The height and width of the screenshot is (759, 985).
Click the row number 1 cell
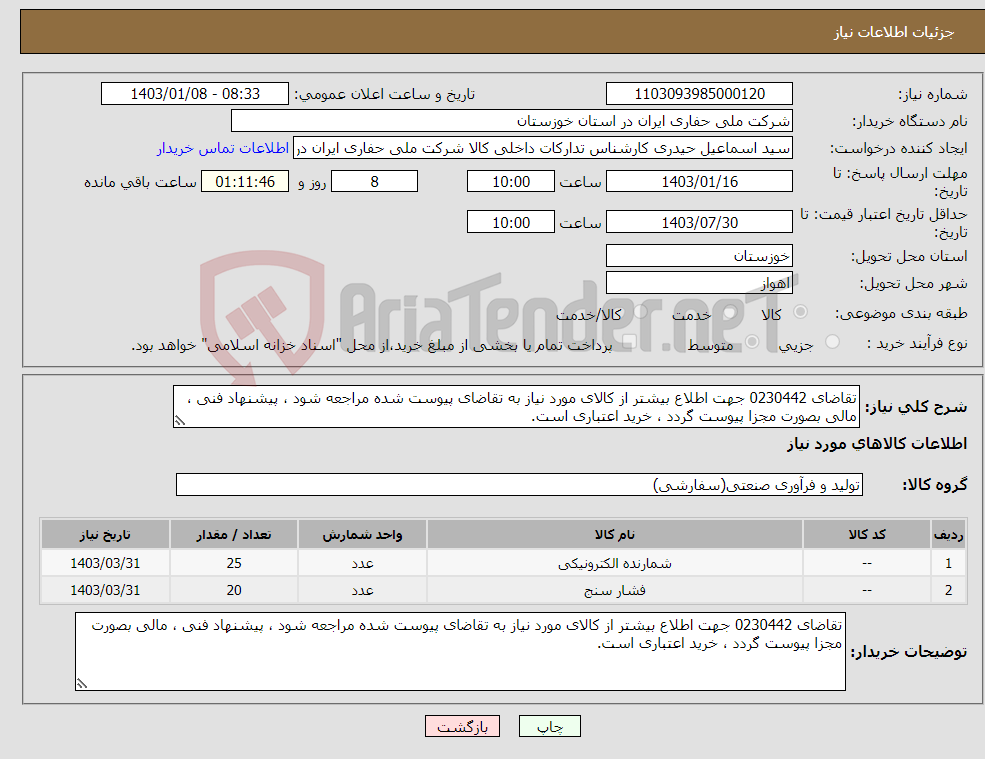pyautogui.click(x=949, y=563)
